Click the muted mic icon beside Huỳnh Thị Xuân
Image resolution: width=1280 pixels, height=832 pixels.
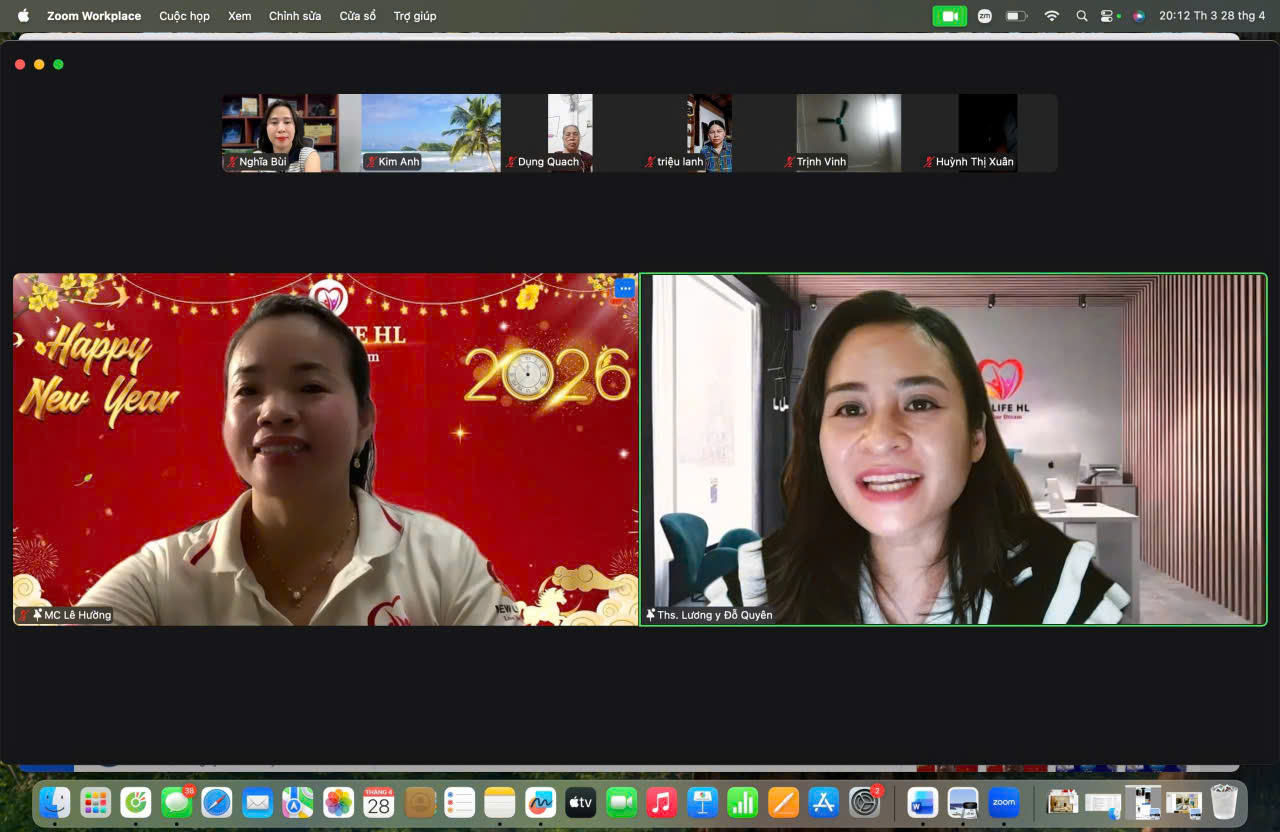(929, 162)
